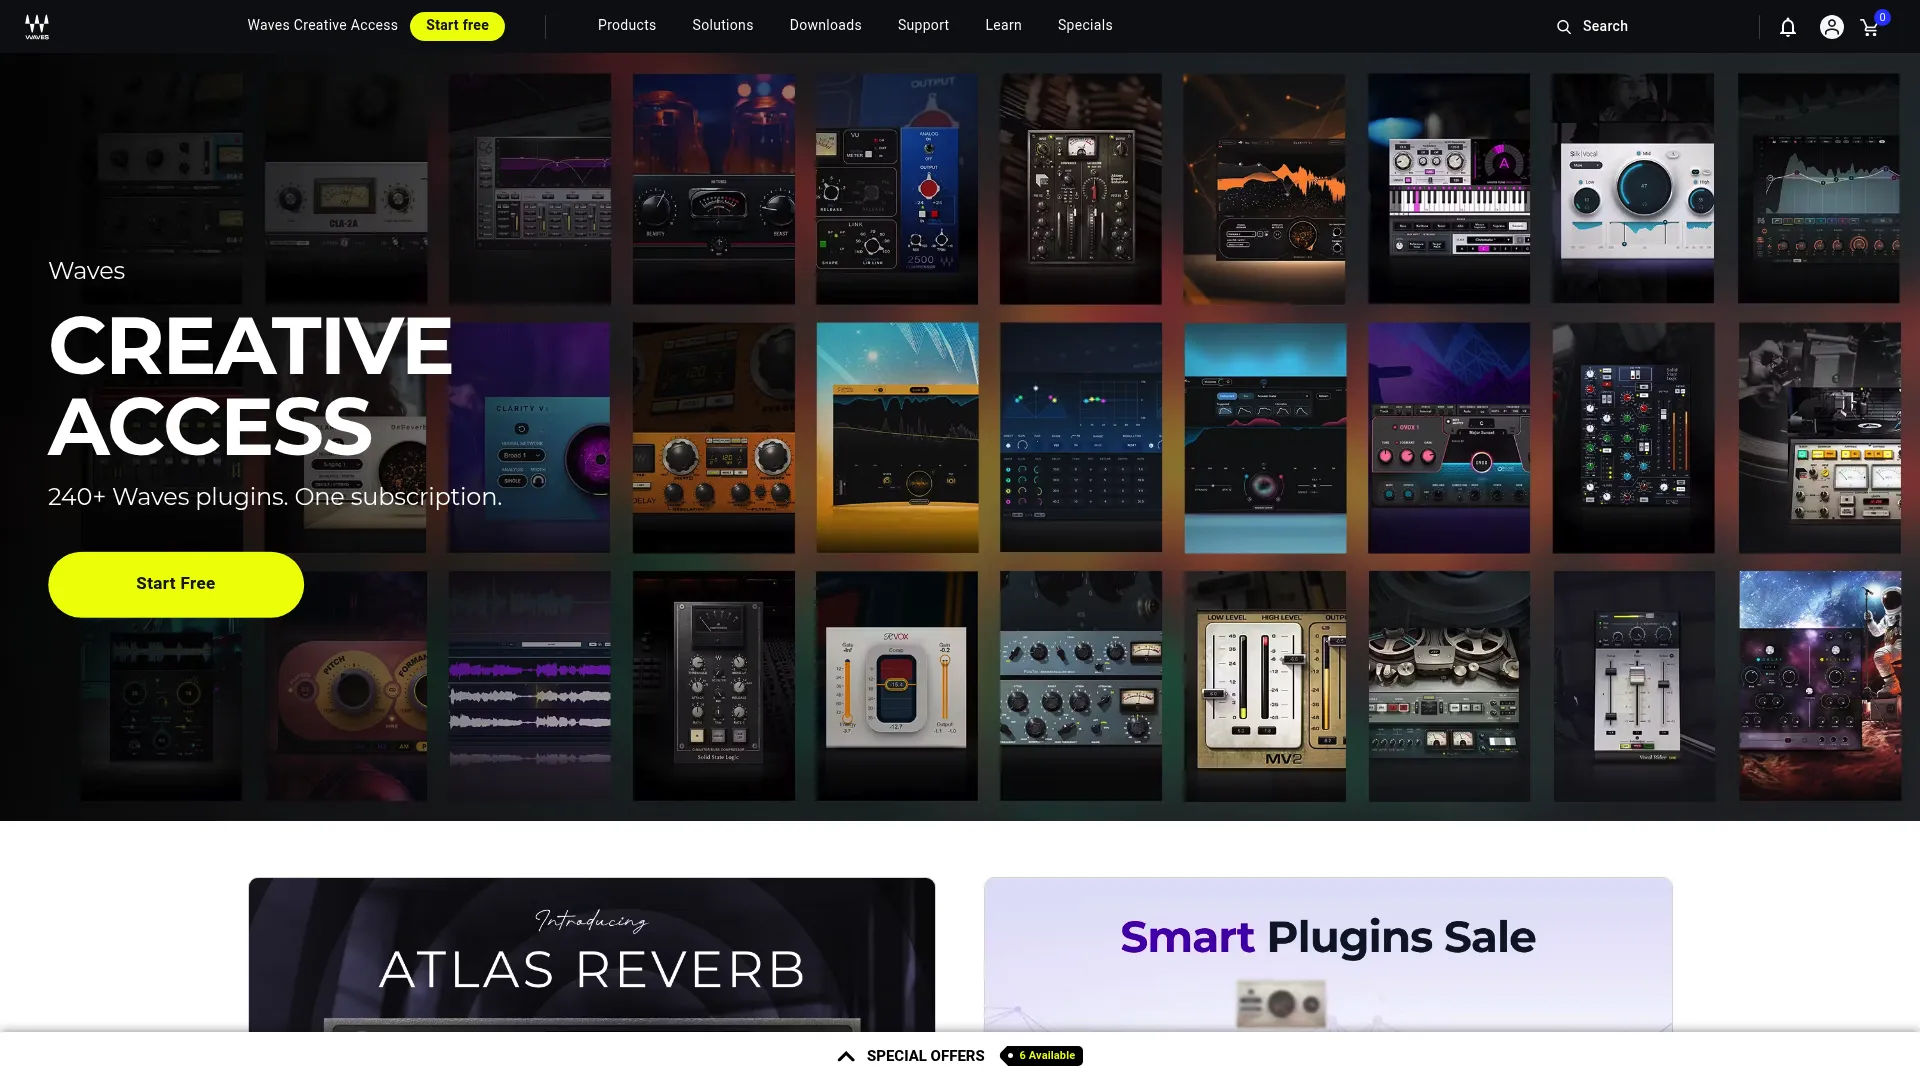Select the waveform audio editor tile
Image resolution: width=1920 pixels, height=1080 pixels.
point(529,686)
